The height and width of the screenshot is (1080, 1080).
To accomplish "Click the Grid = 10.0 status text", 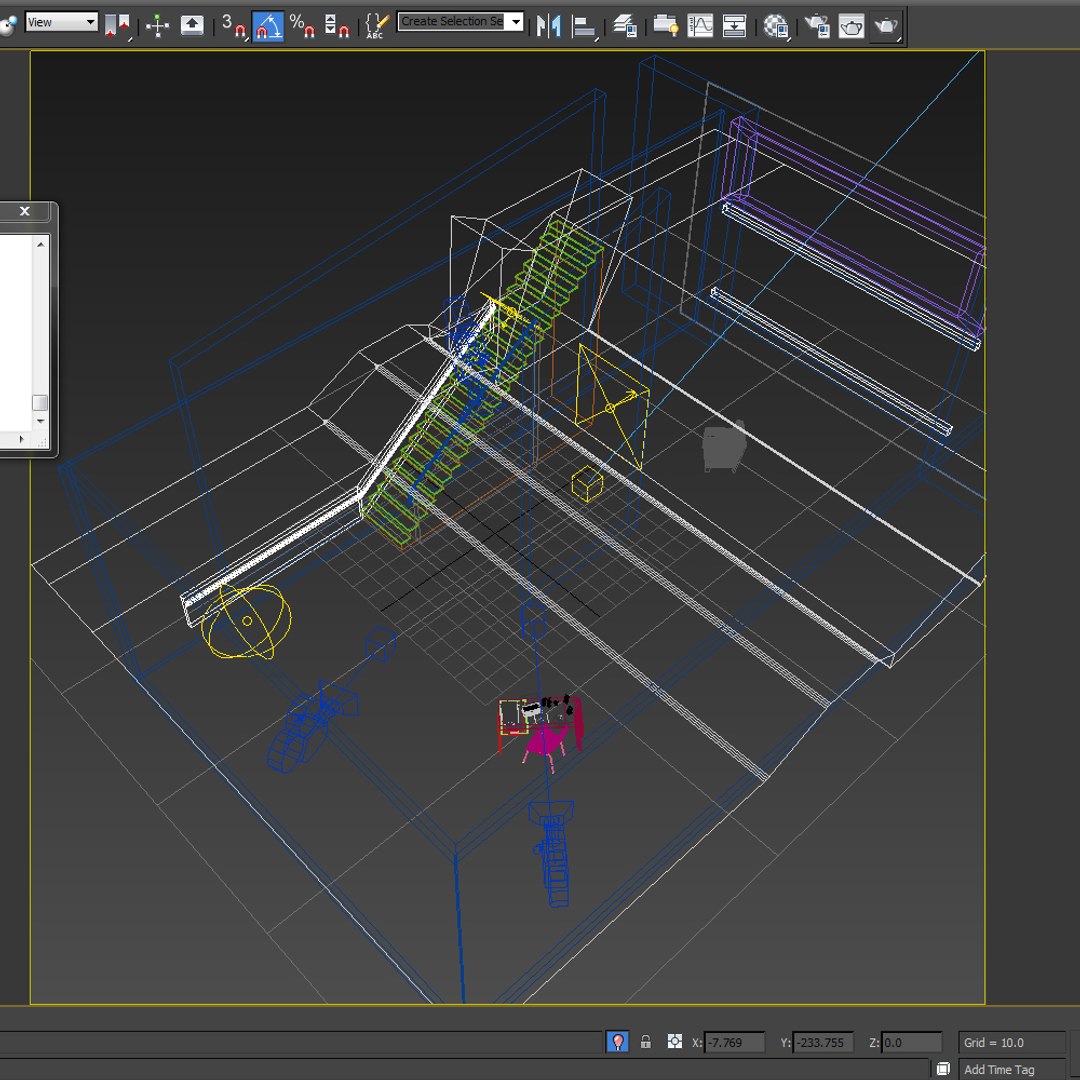I will click(993, 1042).
